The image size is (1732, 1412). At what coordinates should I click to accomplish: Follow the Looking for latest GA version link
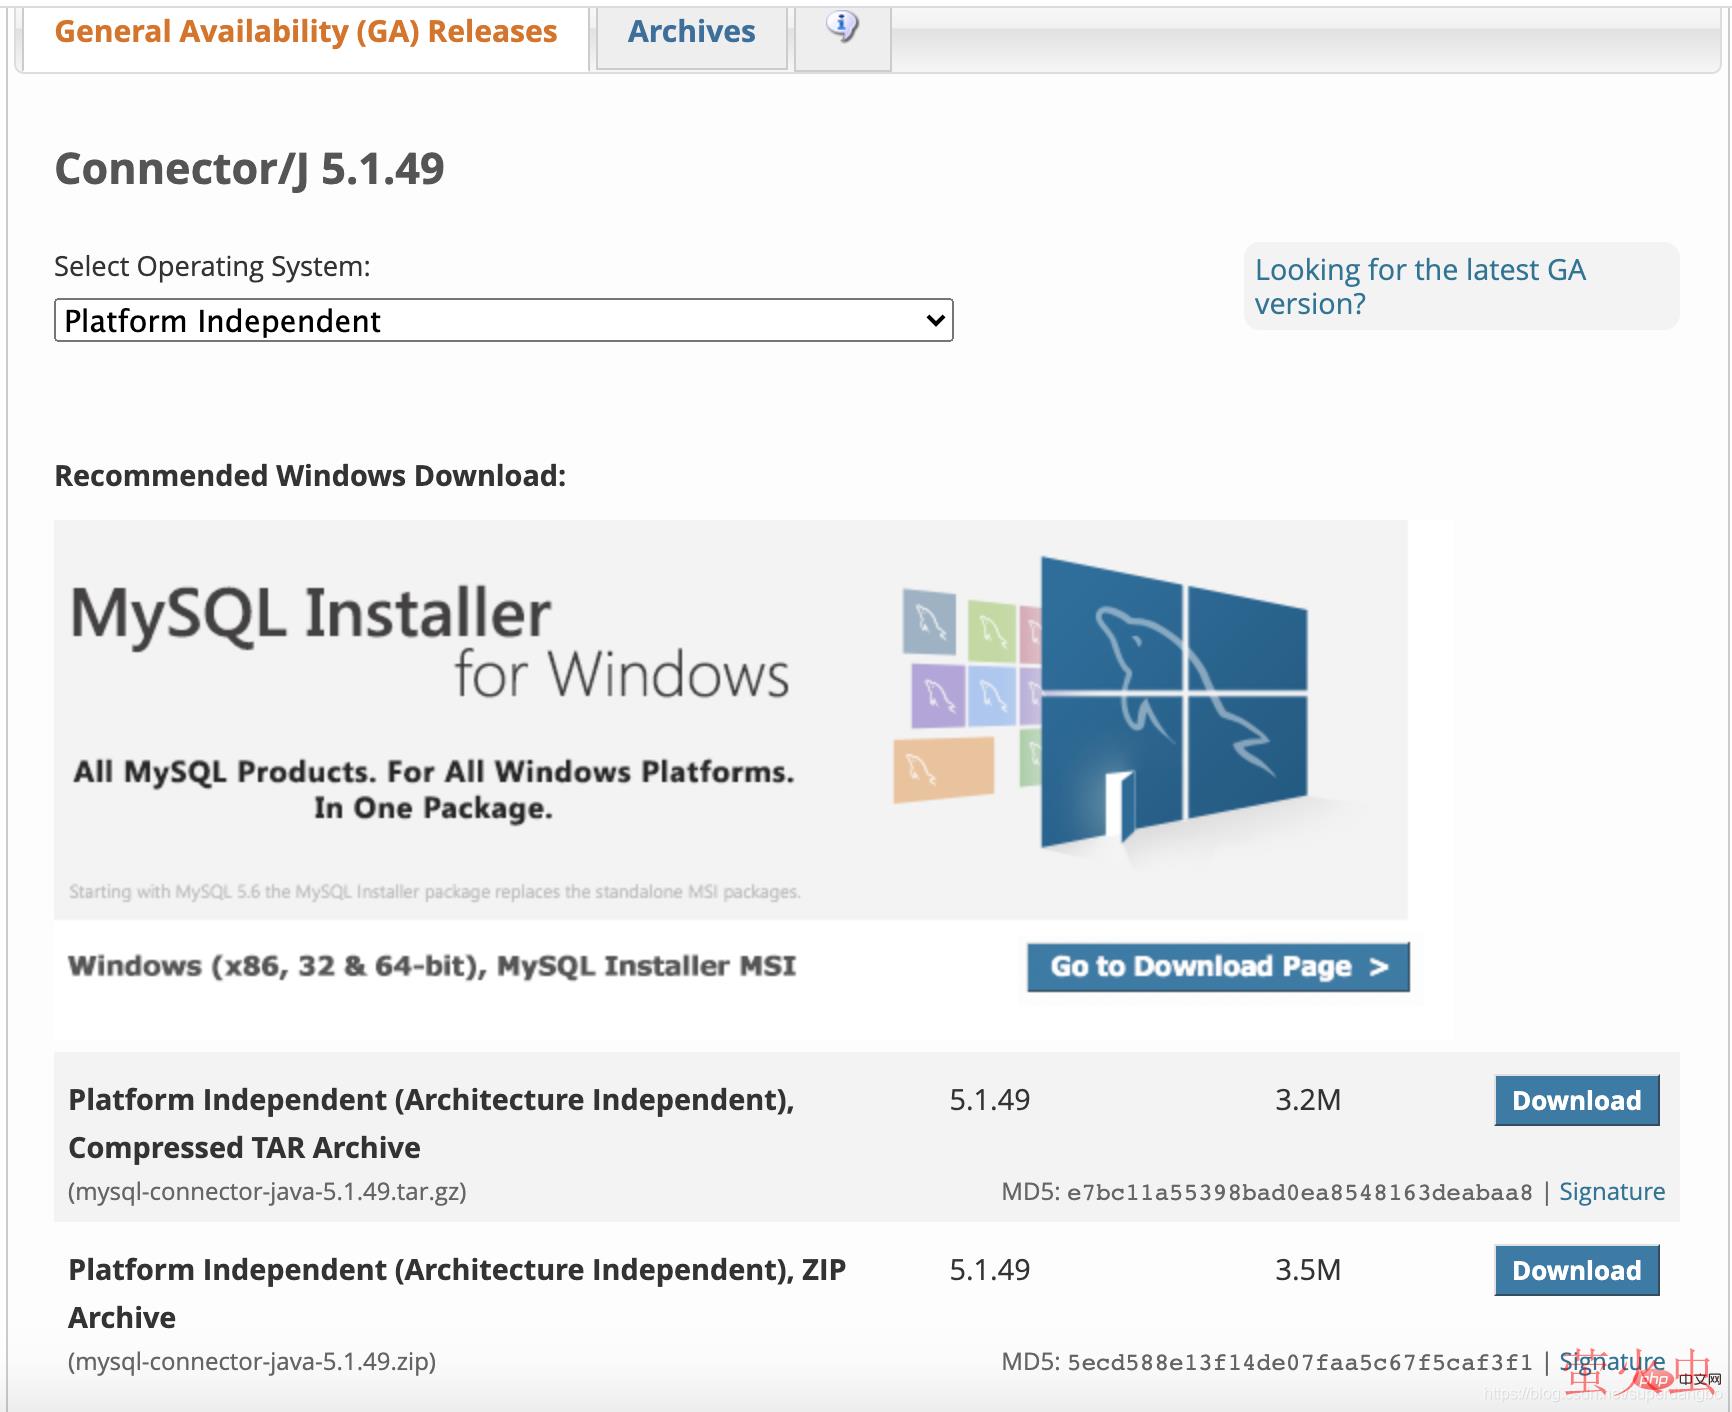(x=1419, y=286)
